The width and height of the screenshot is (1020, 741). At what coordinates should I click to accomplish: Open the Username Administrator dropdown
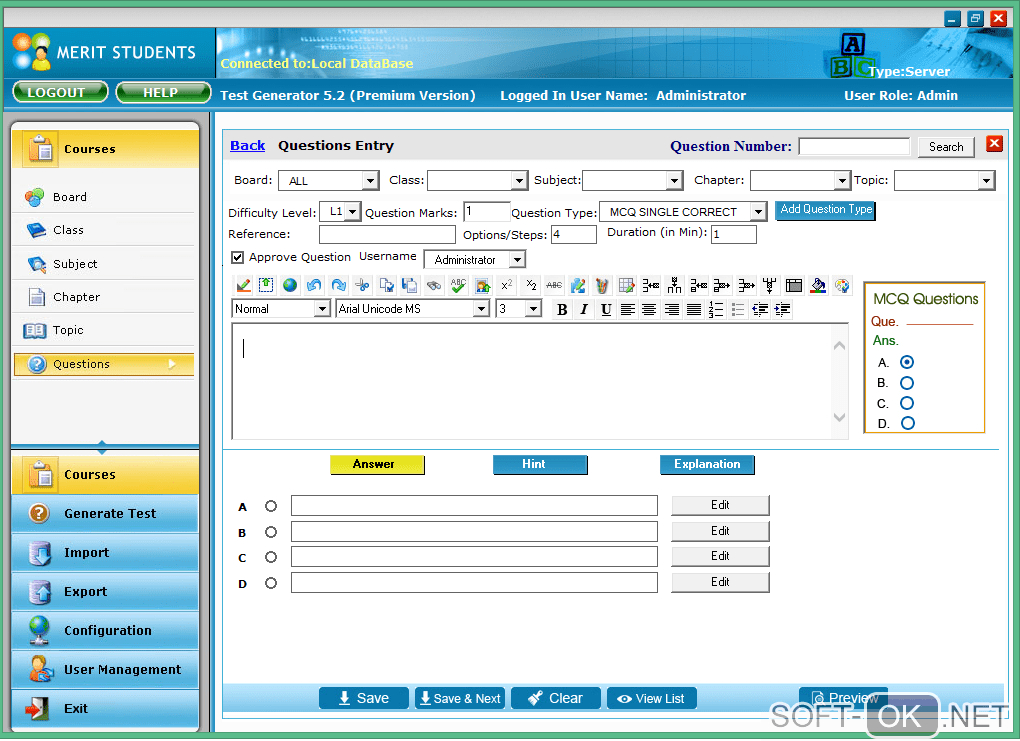click(475, 260)
